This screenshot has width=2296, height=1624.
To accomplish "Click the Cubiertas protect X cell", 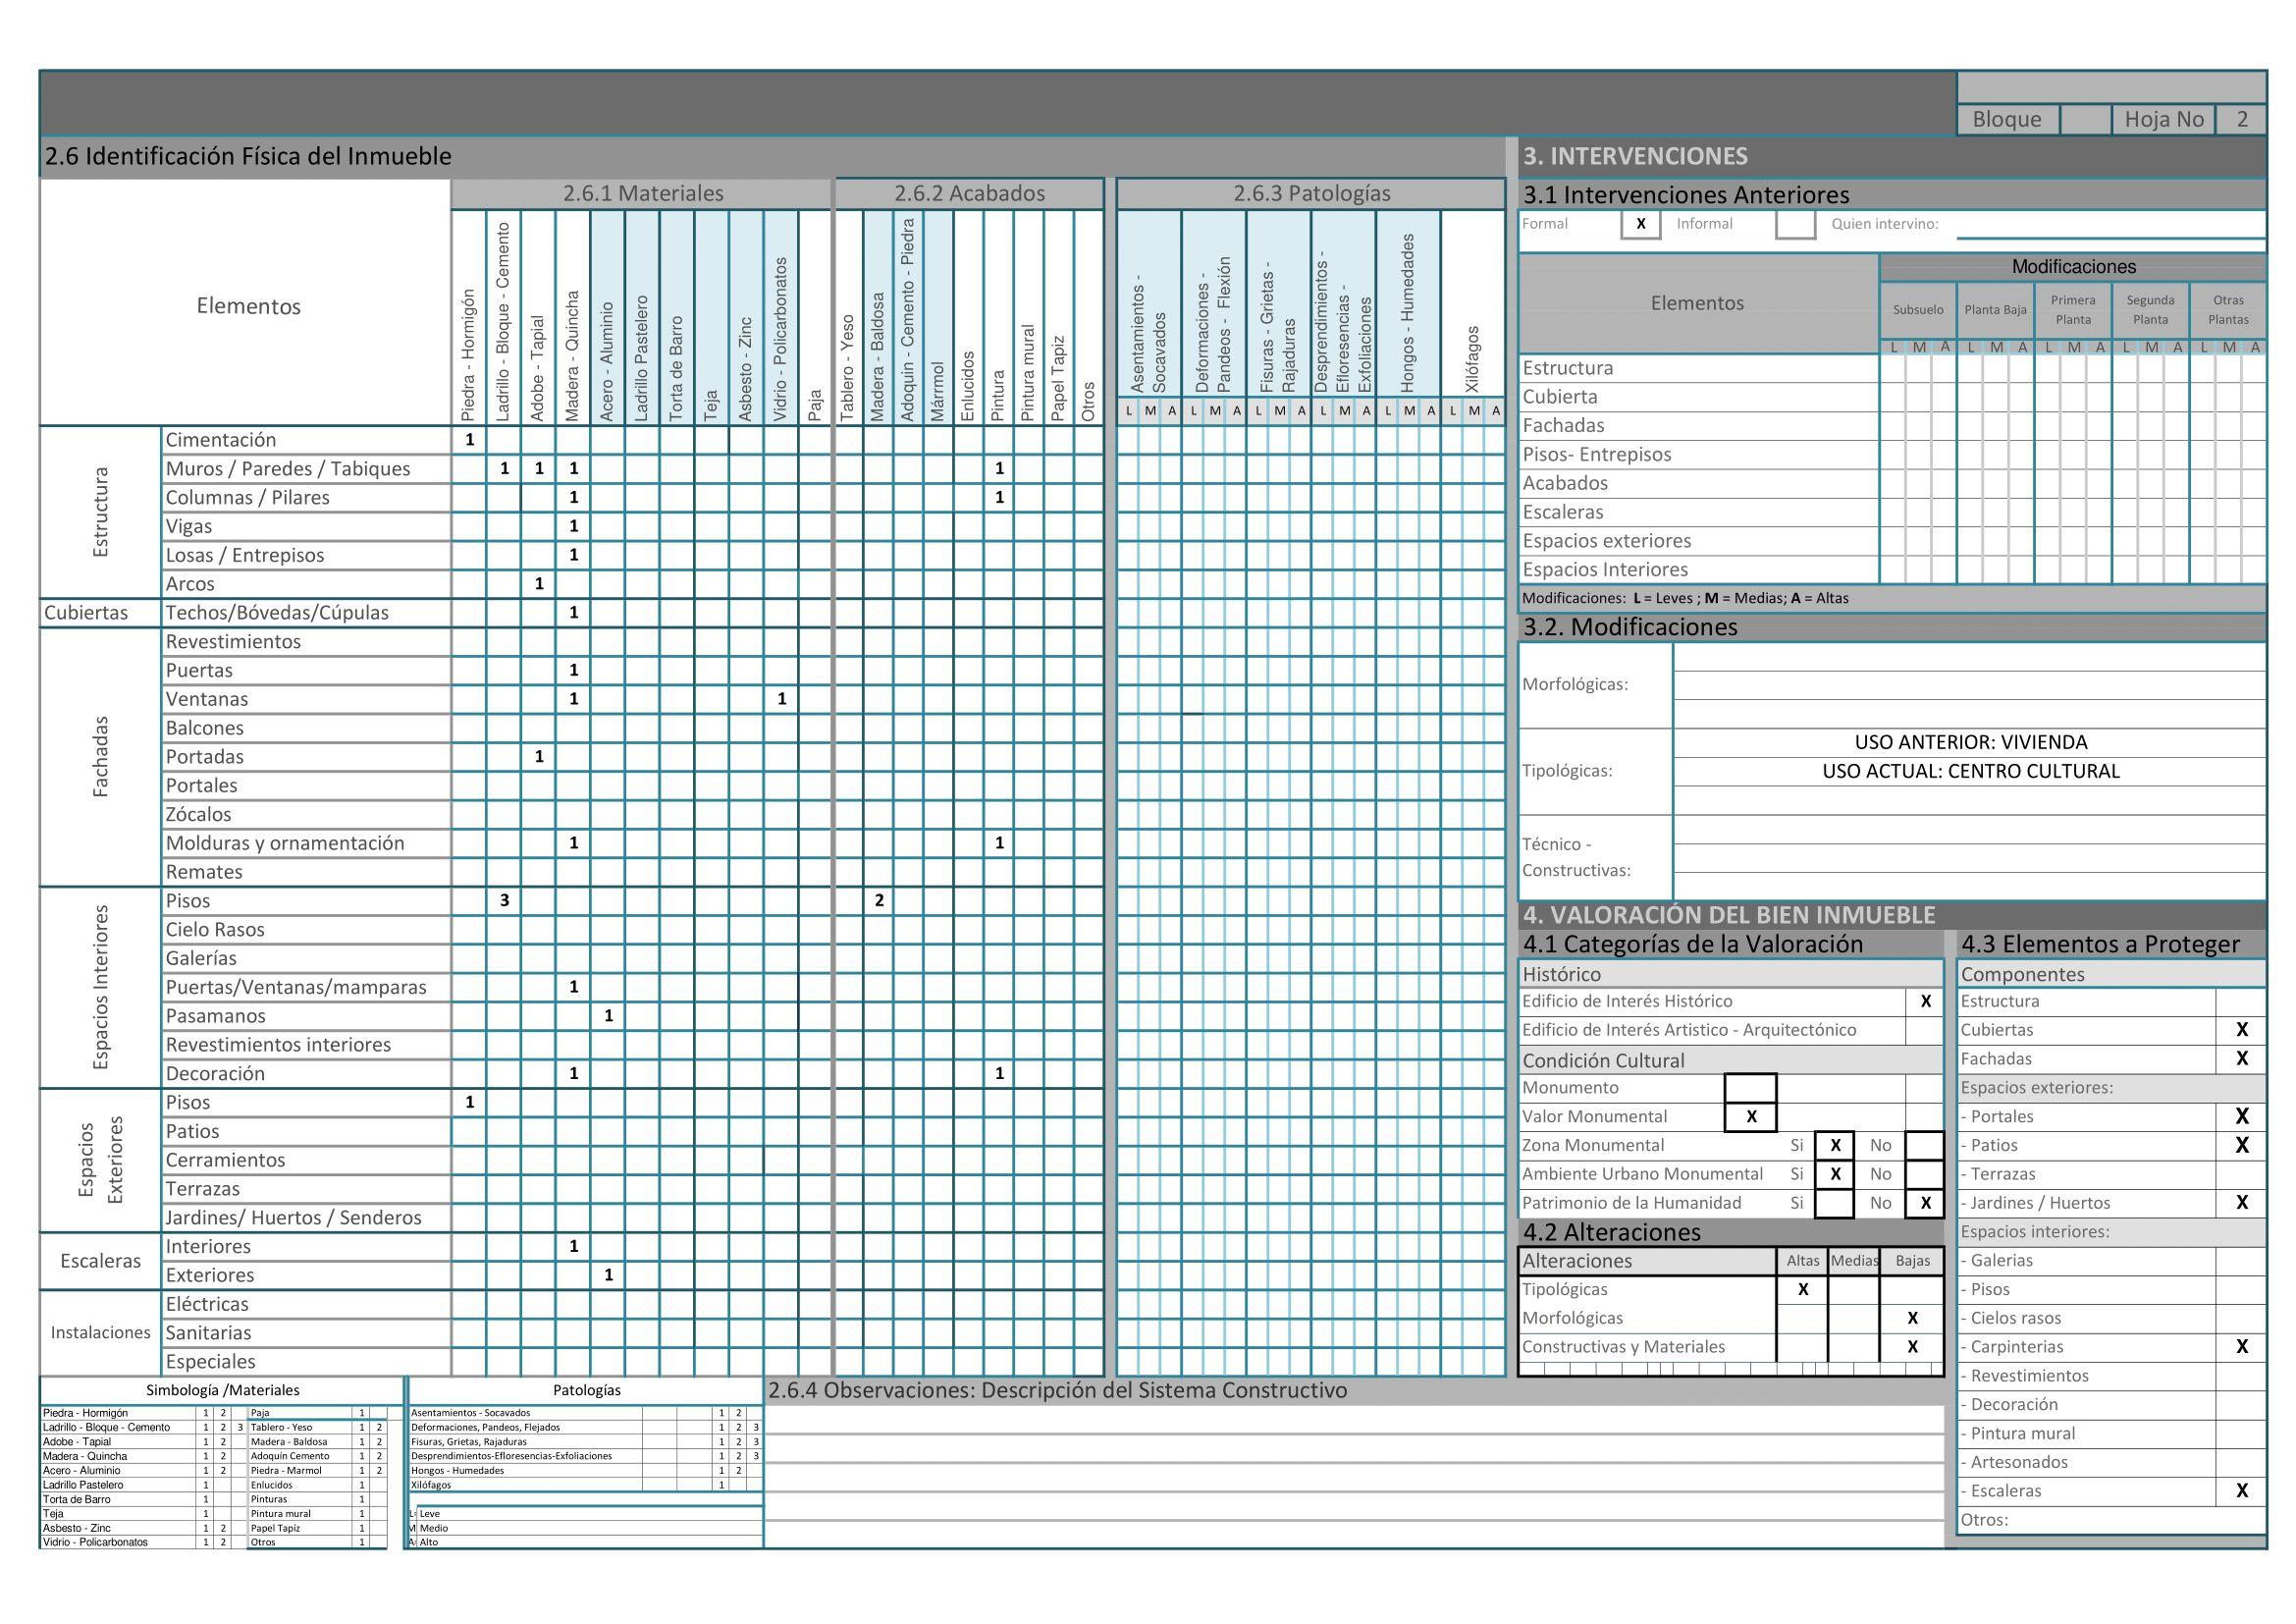I will (x=2241, y=1030).
